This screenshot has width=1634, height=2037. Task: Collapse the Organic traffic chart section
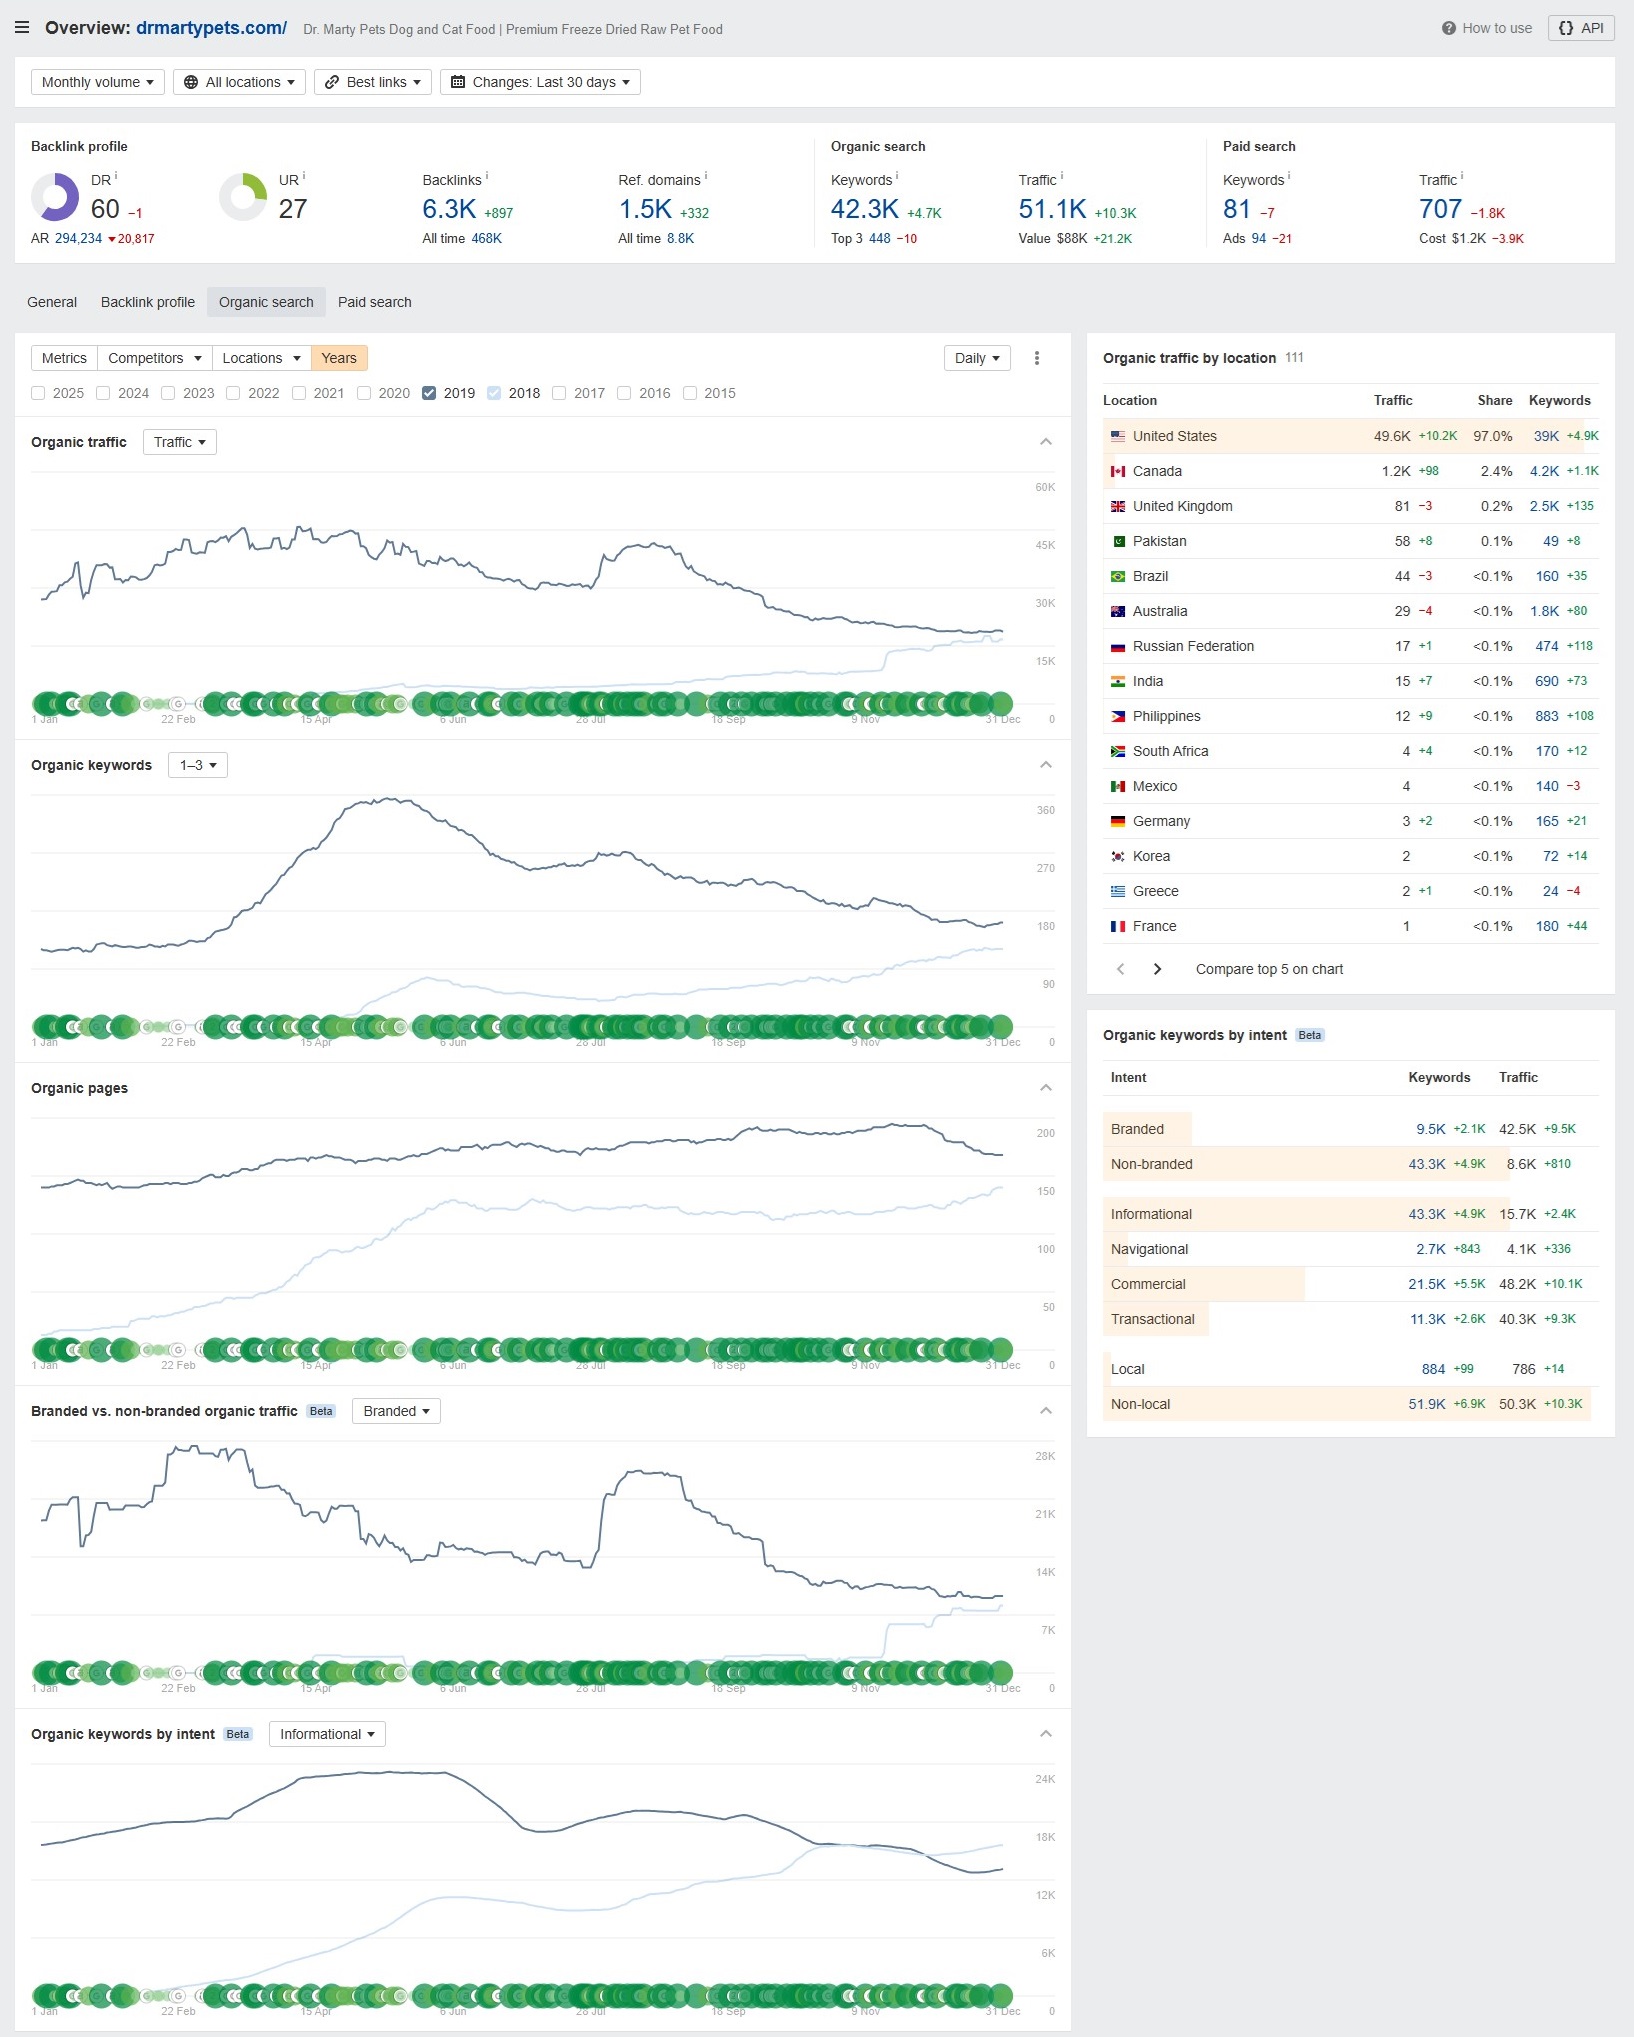1045,442
